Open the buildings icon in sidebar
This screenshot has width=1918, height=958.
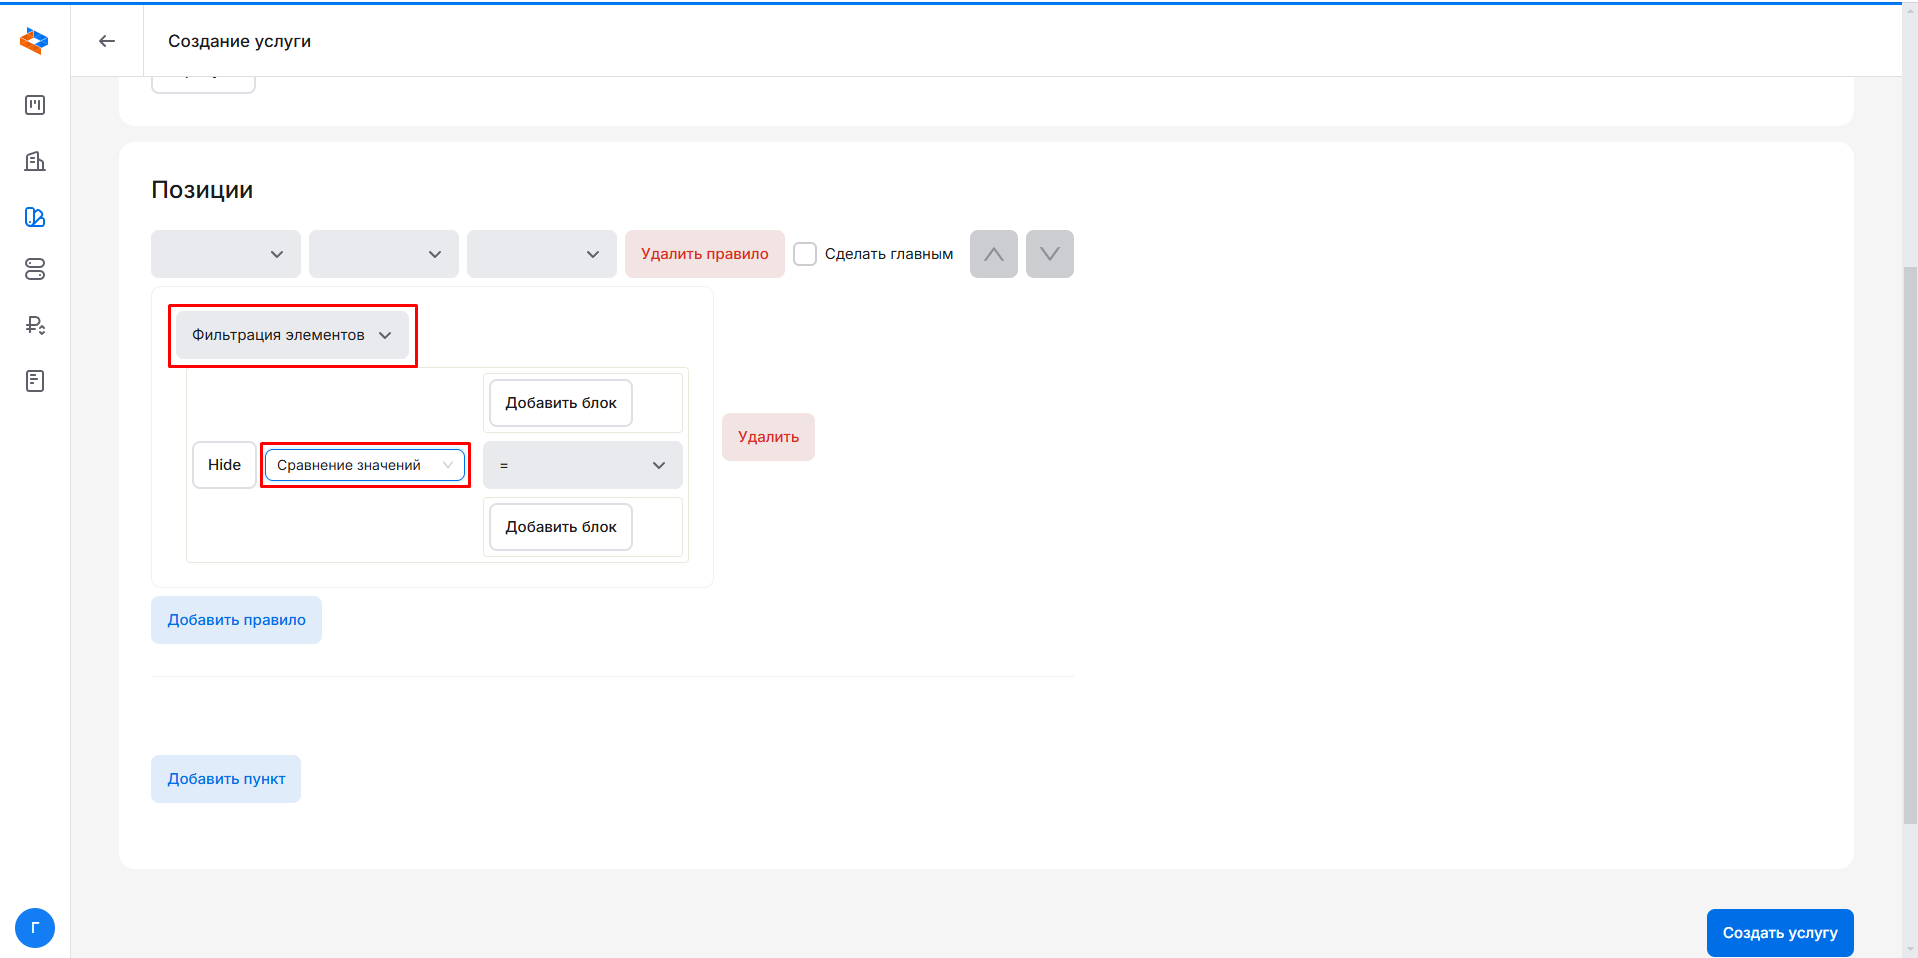(x=35, y=161)
